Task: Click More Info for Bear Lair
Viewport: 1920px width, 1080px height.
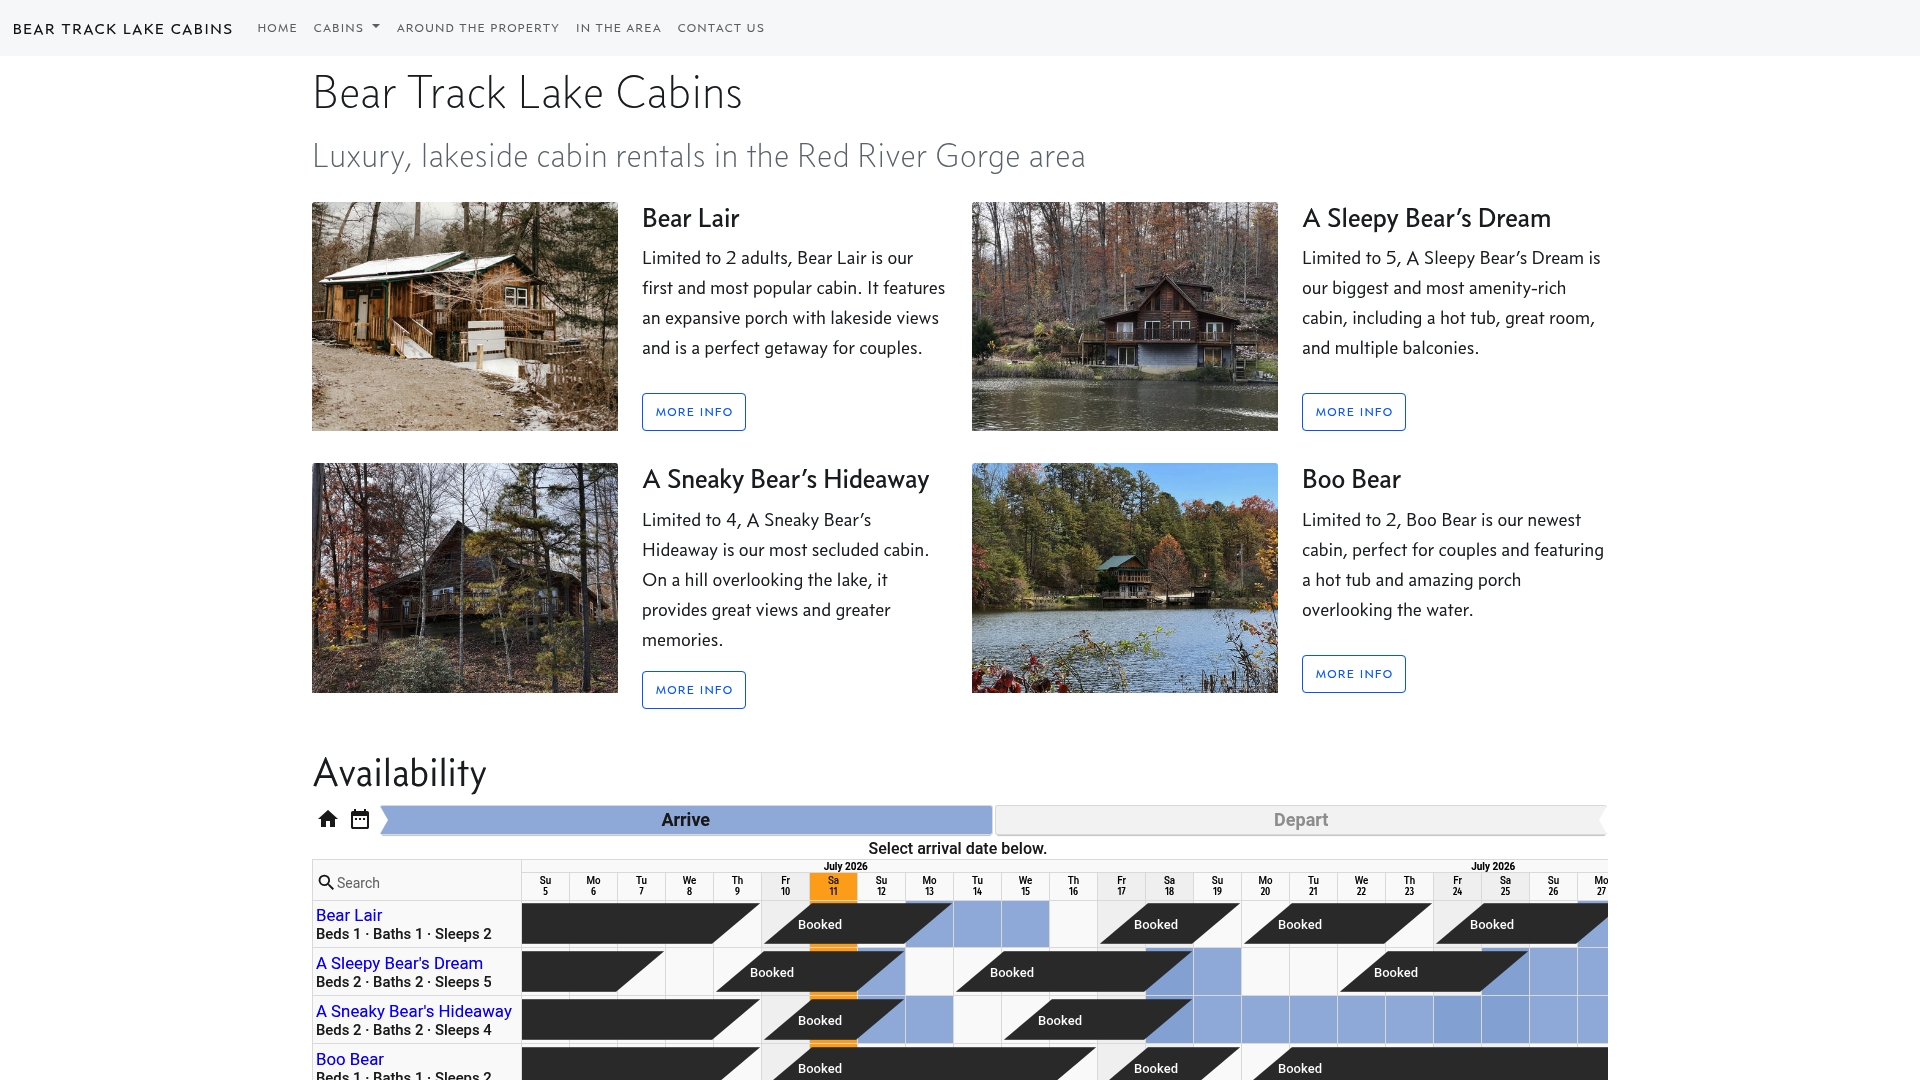Action: (x=694, y=412)
